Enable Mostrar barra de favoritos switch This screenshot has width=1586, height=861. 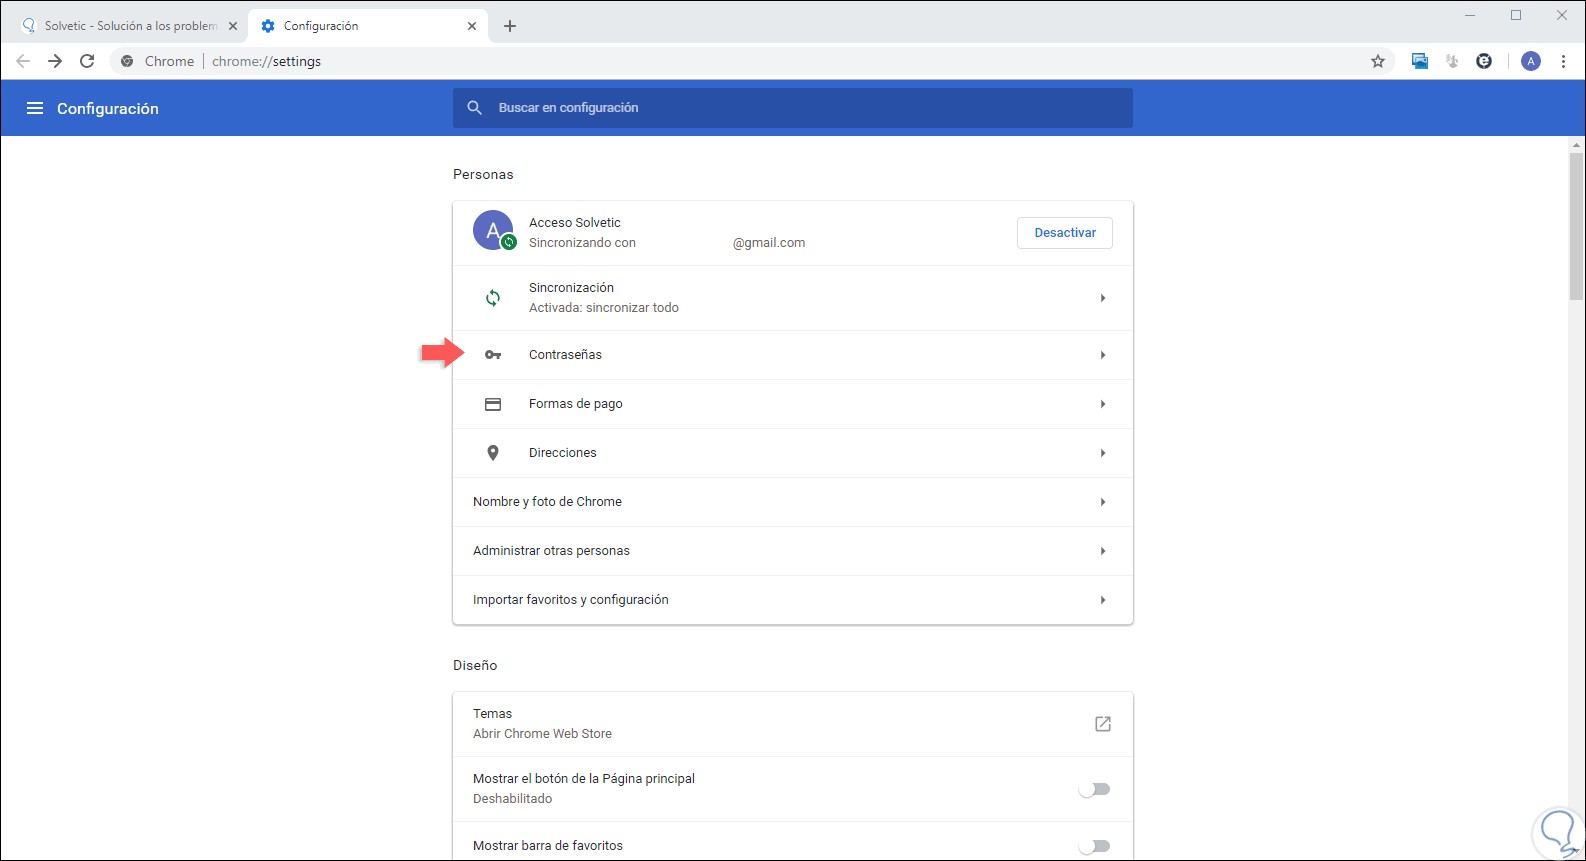pos(1094,846)
